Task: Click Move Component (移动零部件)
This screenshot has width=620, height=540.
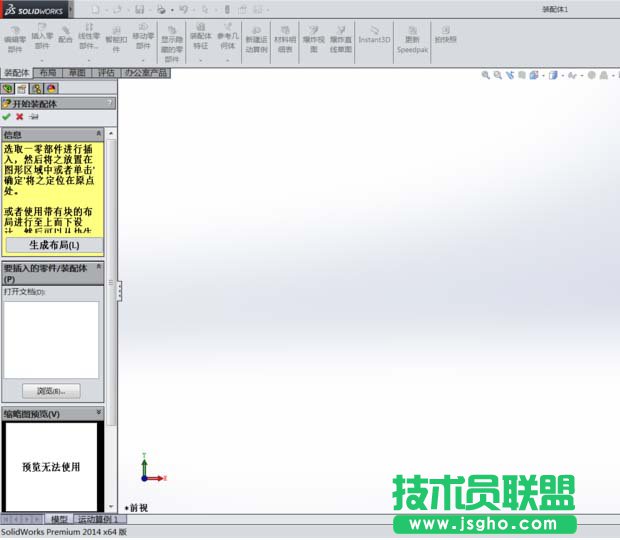Action: click(x=143, y=36)
